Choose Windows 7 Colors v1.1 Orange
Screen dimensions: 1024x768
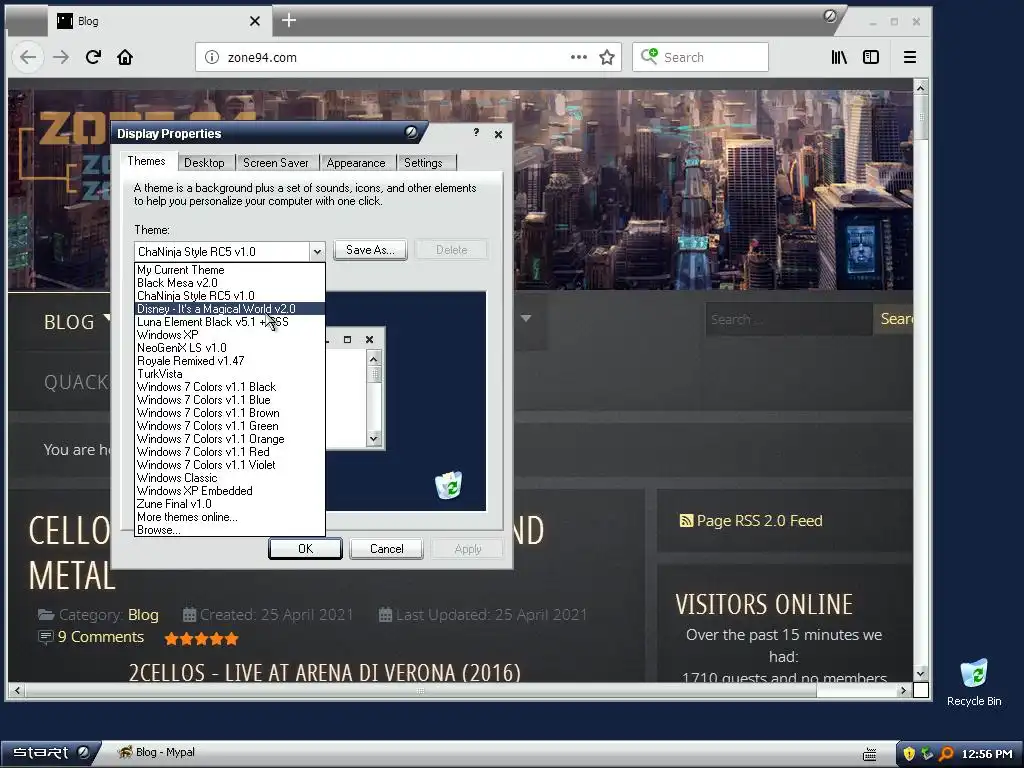coord(229,440)
